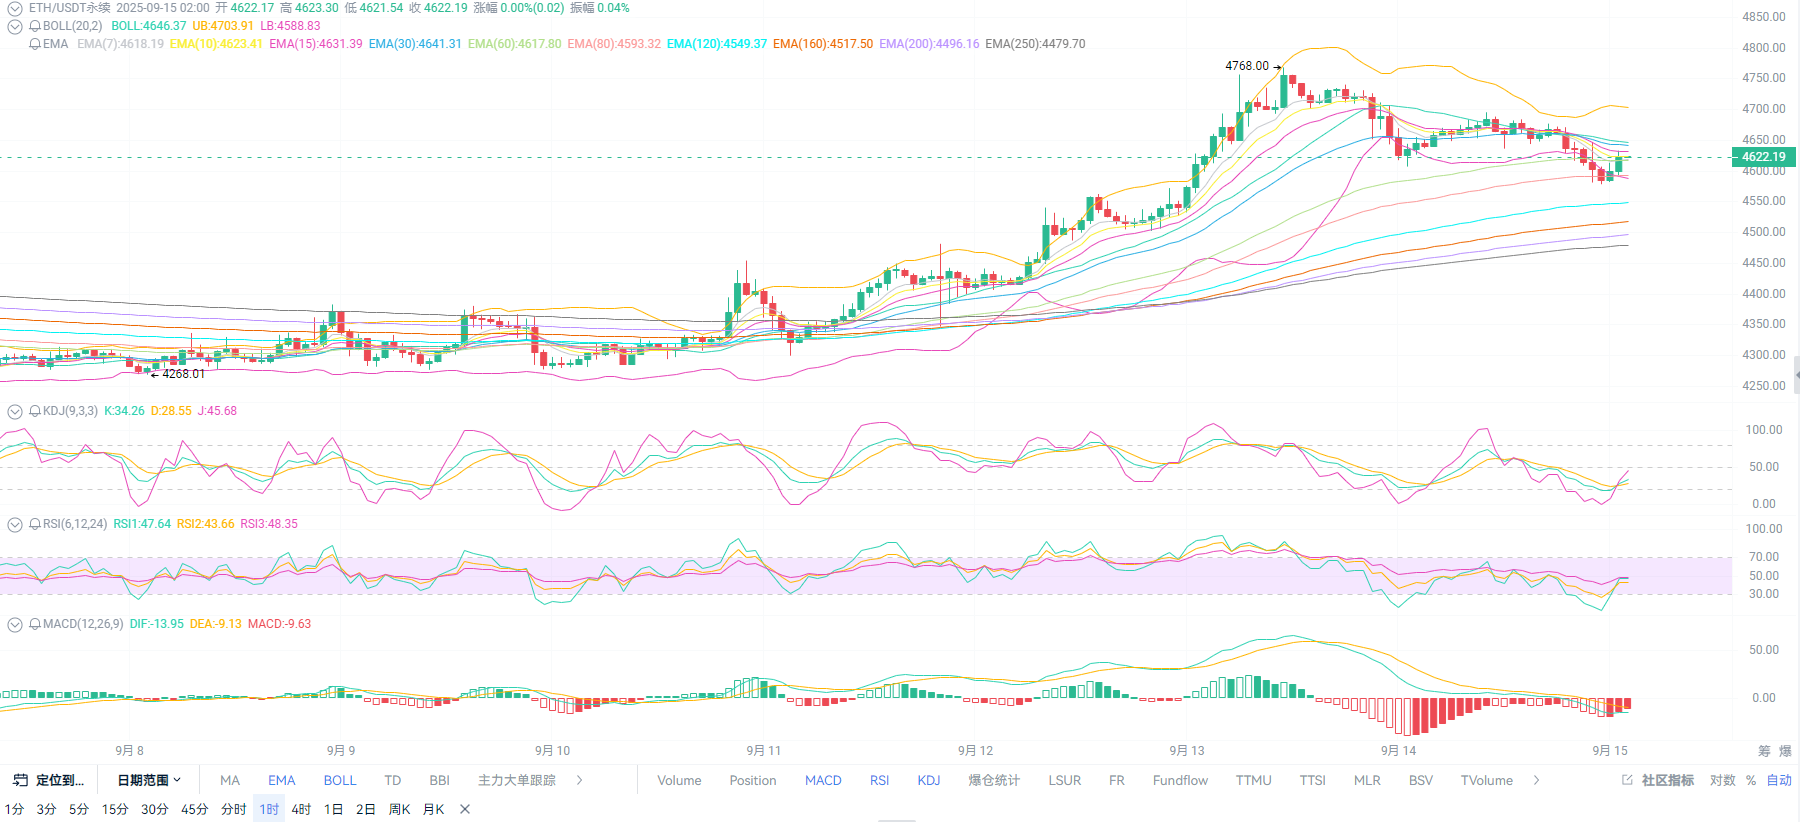Select the 3分 timeframe
Screen dimensions: 1800x822
46,809
